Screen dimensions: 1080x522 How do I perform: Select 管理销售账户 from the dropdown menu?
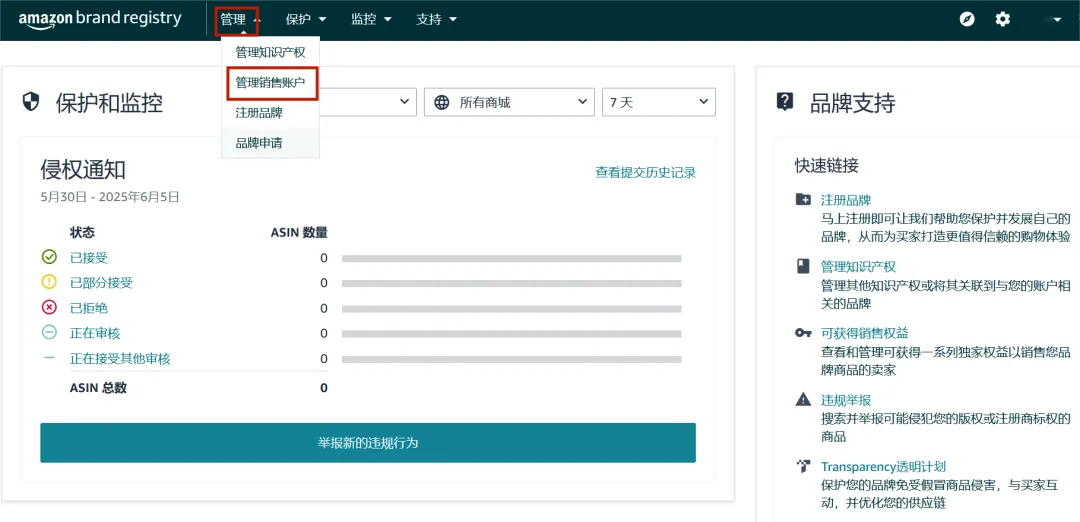tap(270, 83)
